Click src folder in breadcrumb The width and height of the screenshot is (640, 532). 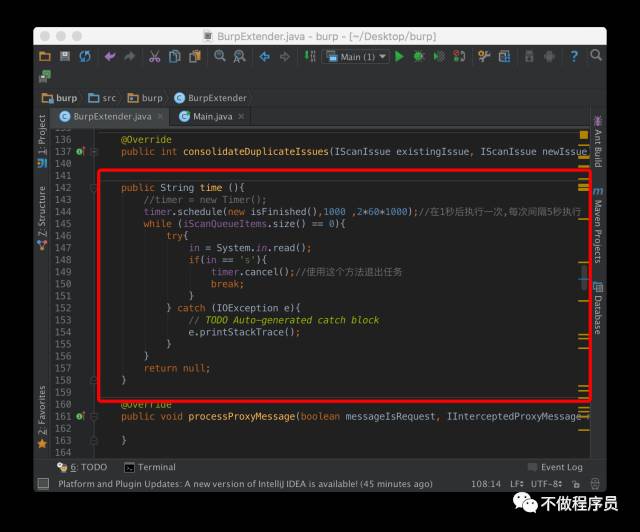[102, 98]
